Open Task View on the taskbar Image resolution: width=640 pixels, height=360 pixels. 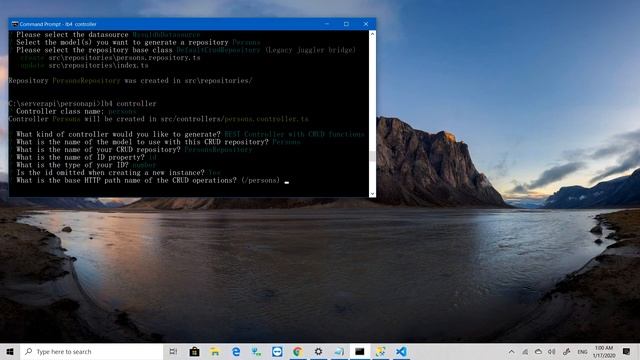173,351
